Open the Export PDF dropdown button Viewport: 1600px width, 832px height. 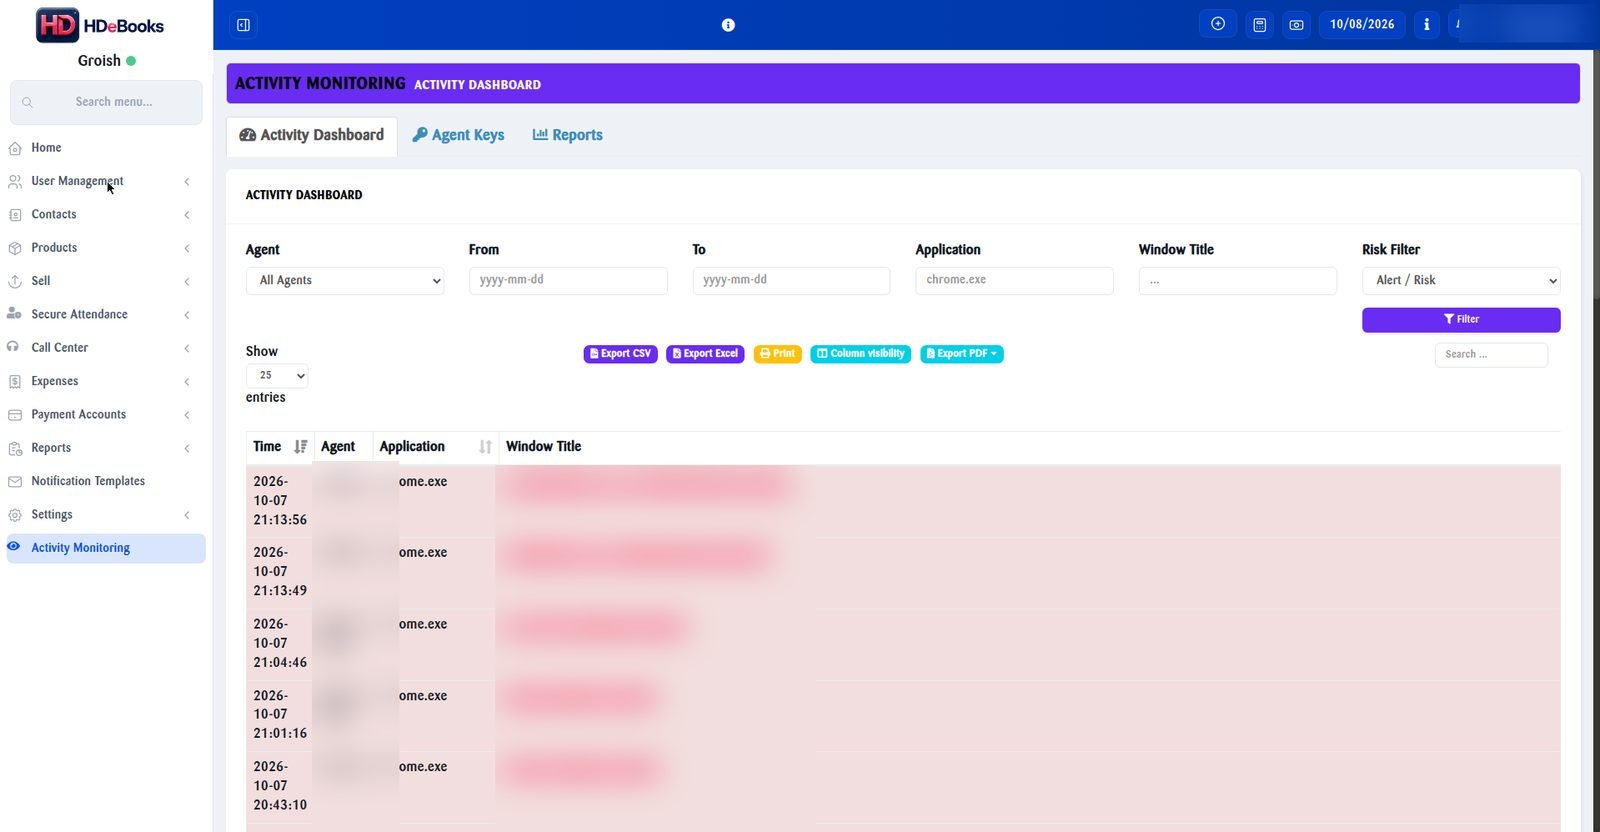coord(962,354)
